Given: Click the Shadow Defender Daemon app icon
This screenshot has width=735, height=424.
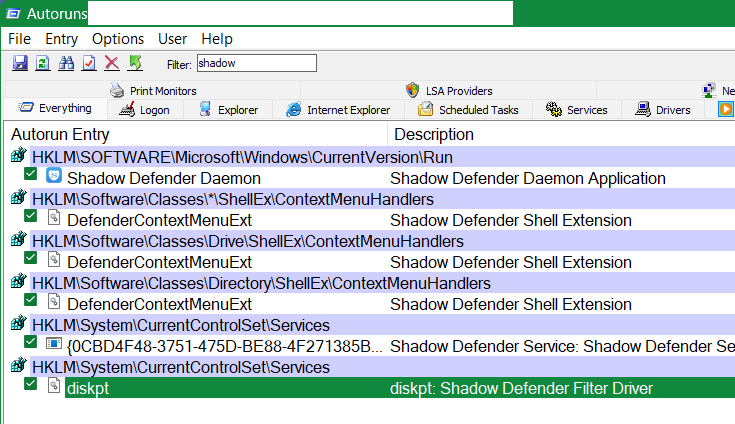Looking at the screenshot, I should tap(54, 176).
